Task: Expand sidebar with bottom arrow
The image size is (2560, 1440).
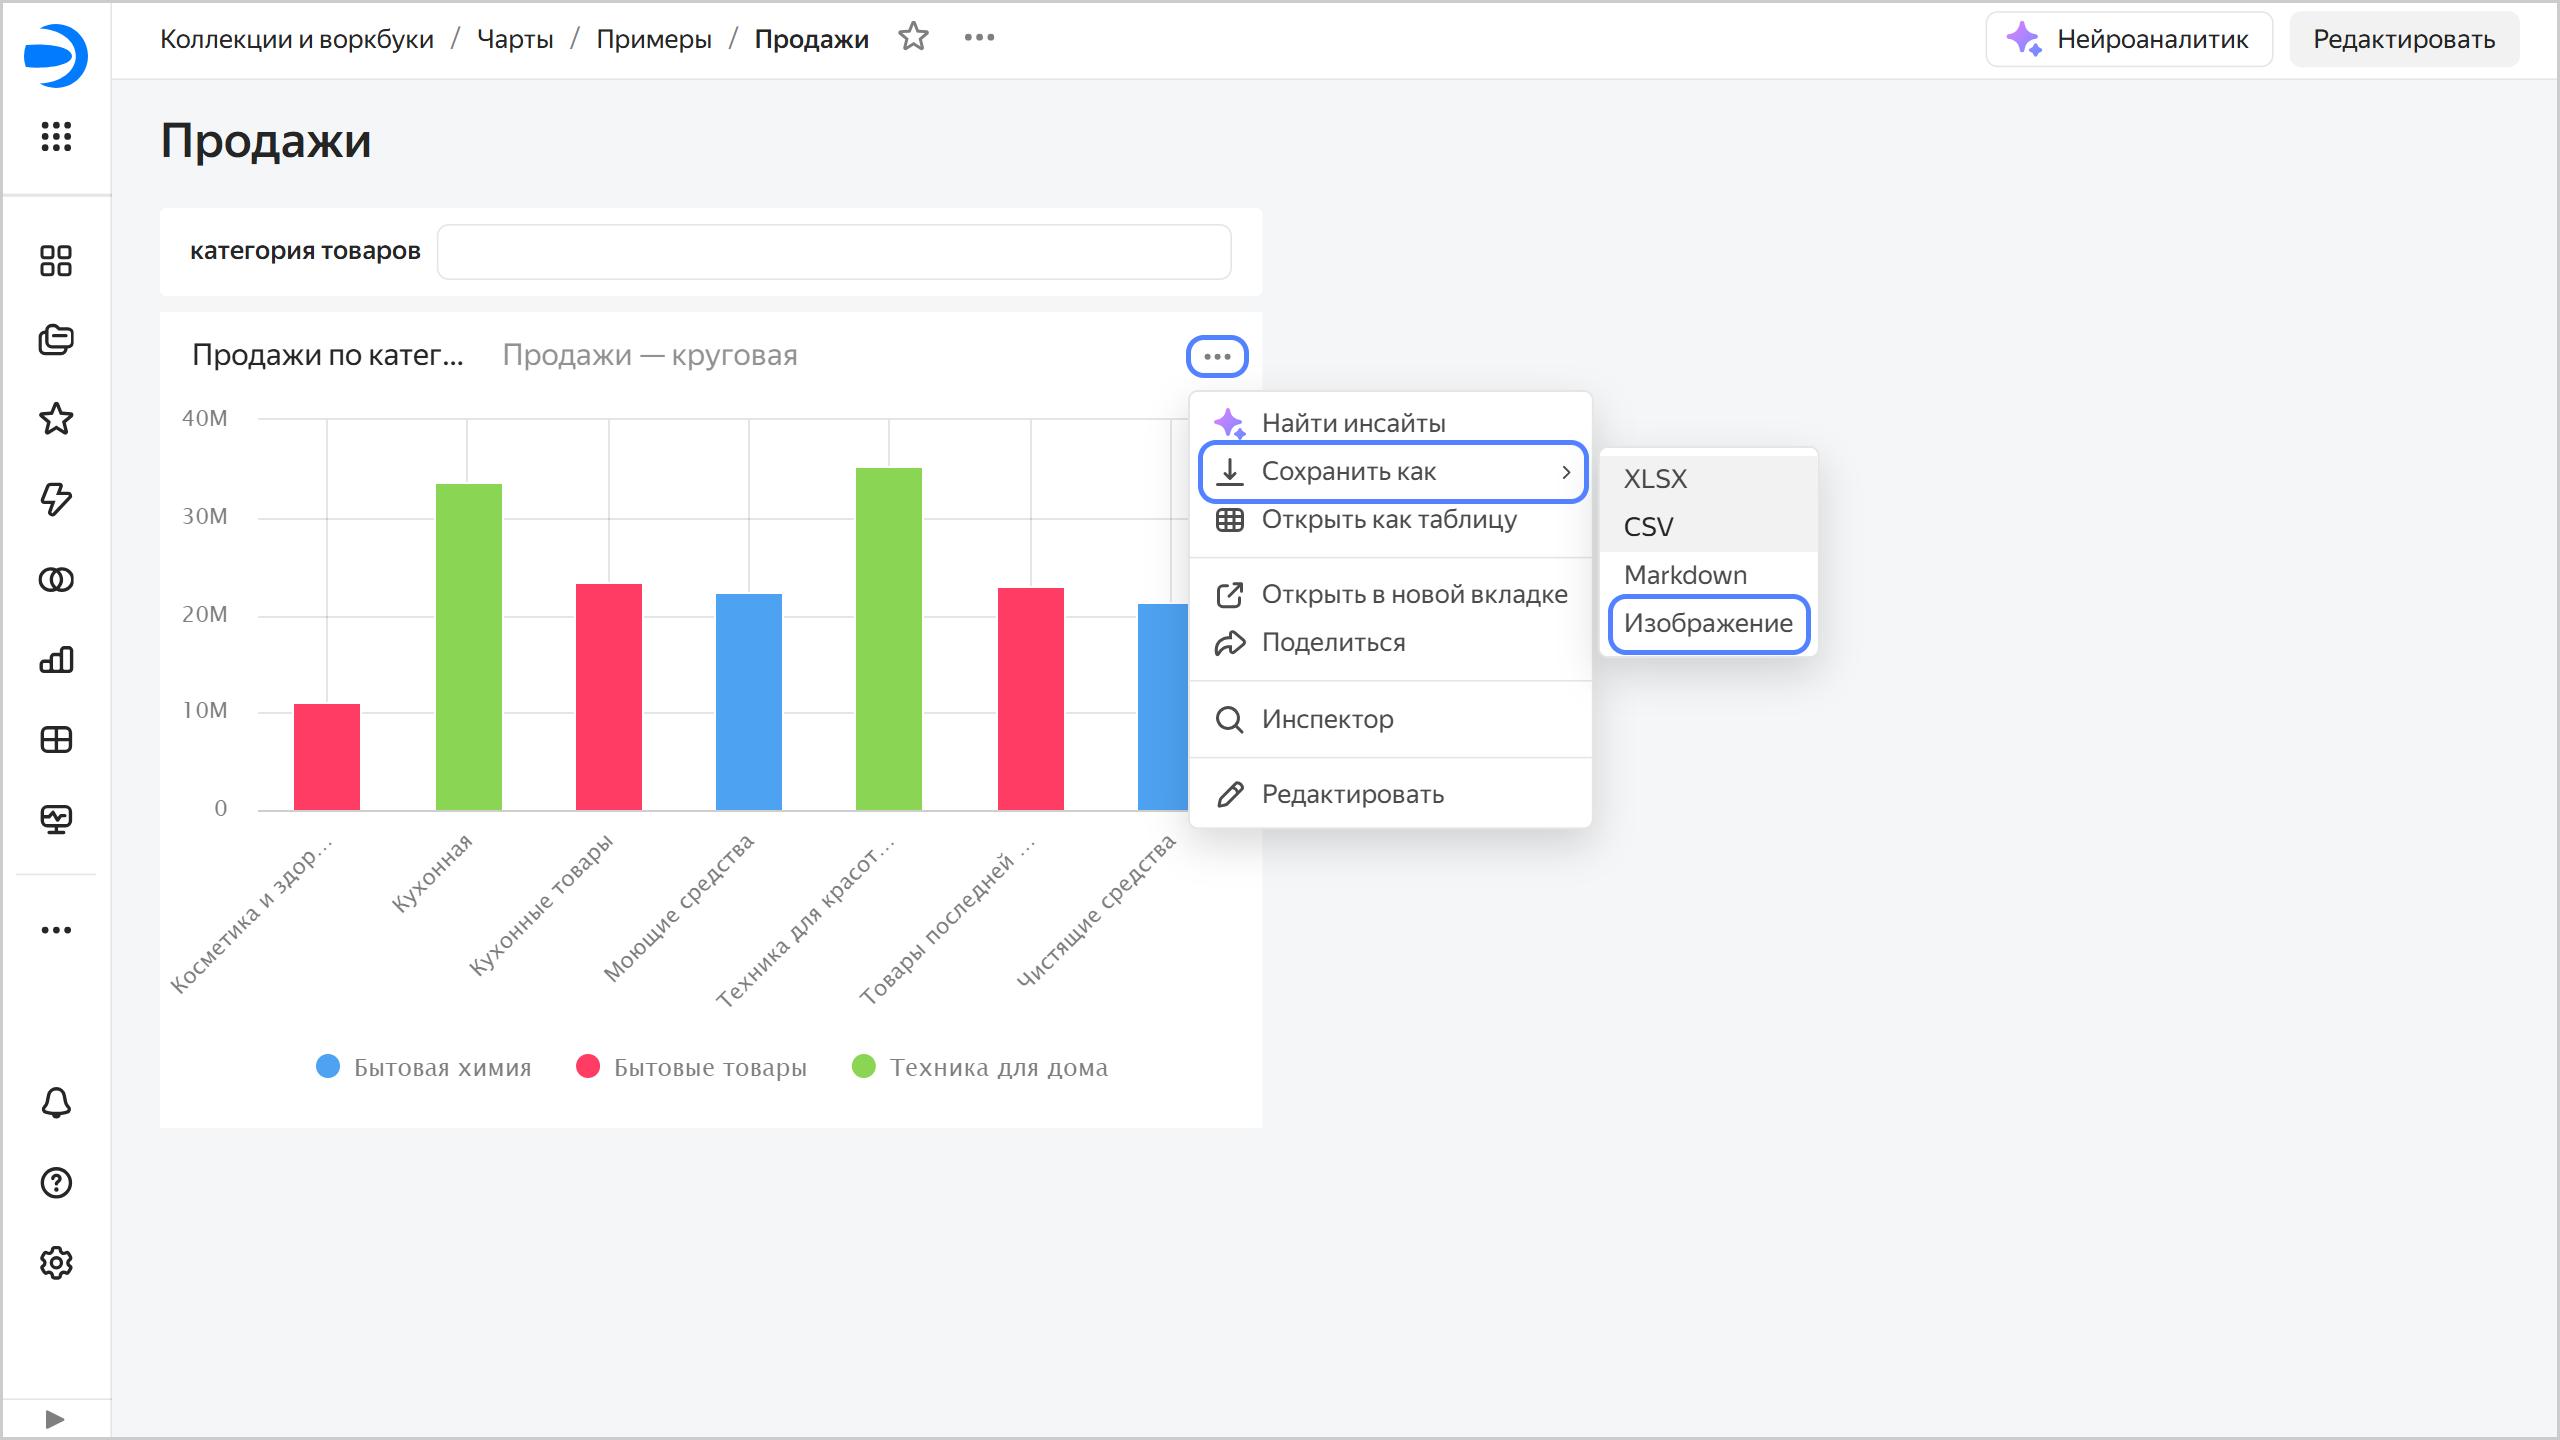Action: click(x=56, y=1419)
